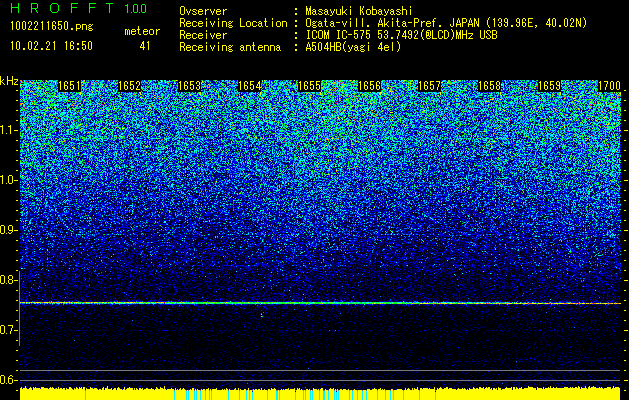Screen dimensions: 629x400
Task: Select the file name 1002211650.png
Action: (52, 27)
